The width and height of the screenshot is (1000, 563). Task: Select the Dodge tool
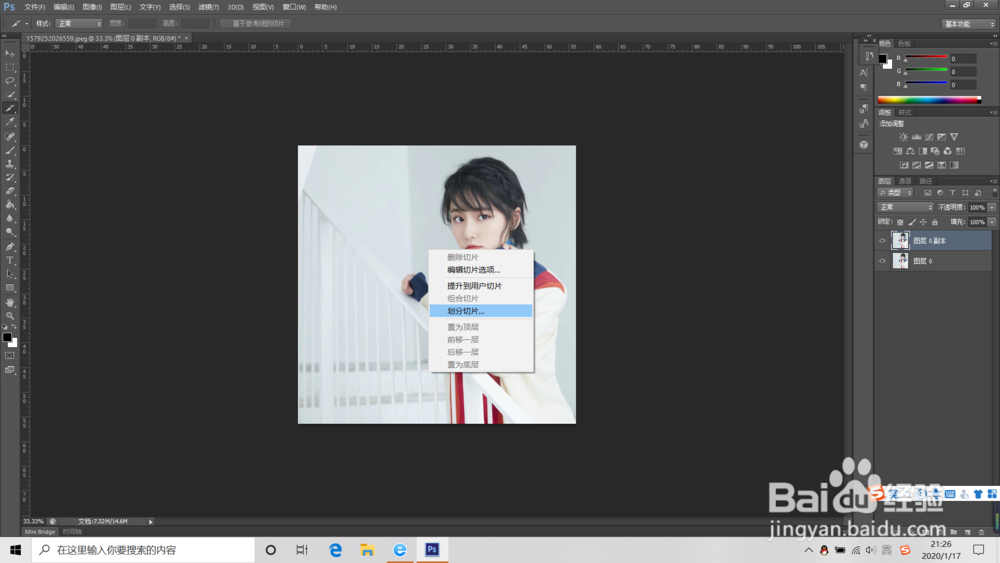click(10, 233)
